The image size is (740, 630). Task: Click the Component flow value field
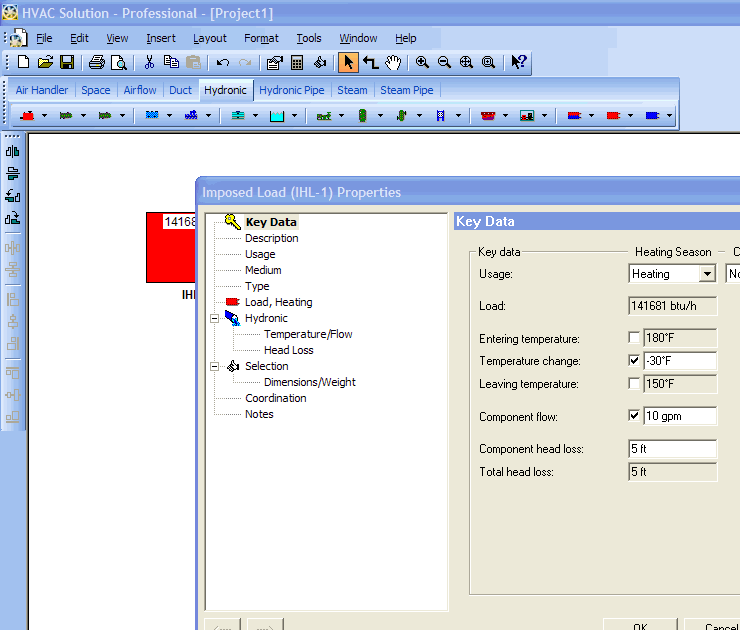point(680,415)
